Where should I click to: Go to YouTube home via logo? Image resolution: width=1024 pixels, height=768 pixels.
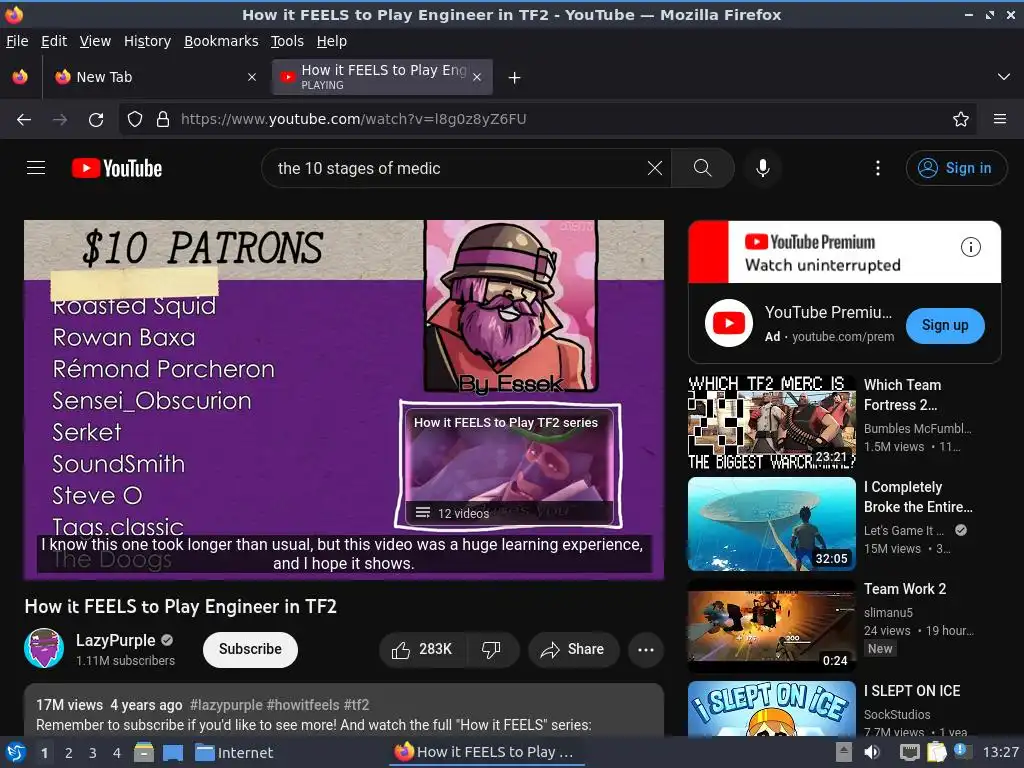(x=117, y=168)
